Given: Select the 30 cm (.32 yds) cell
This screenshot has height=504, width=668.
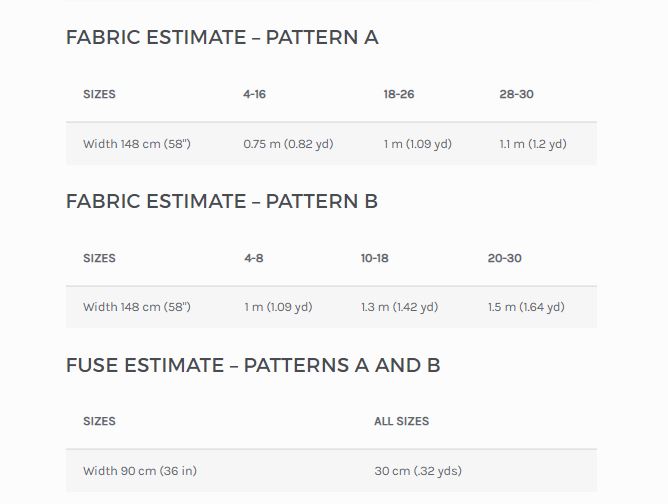Looking at the screenshot, I should [x=418, y=471].
